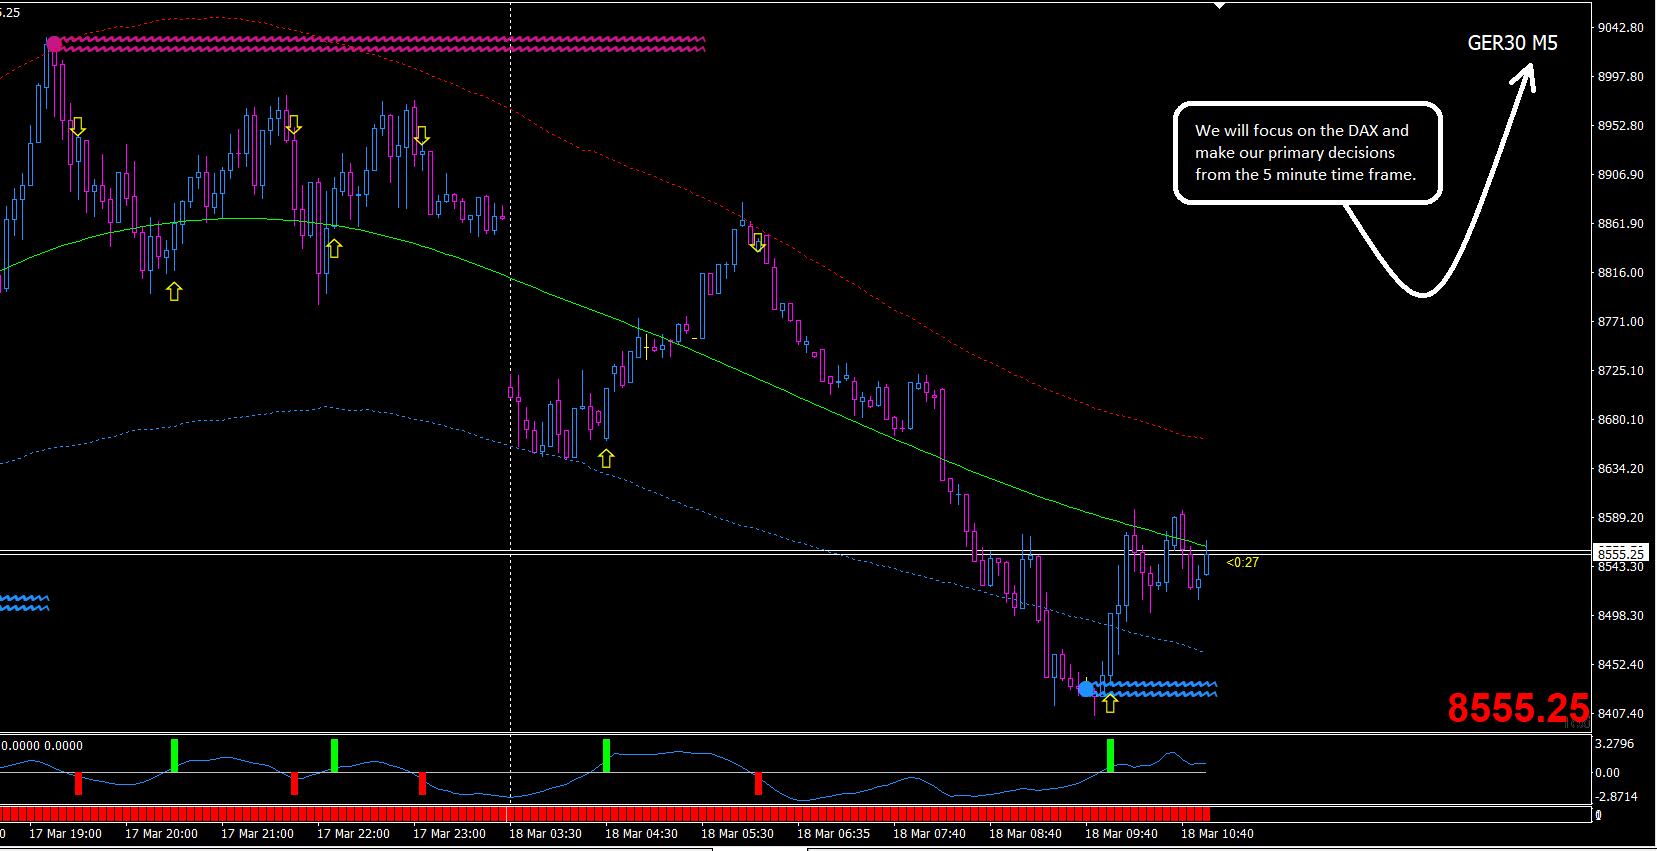This screenshot has width=1657, height=851.
Task: Click the boxed 8555.25 current price on axis
Action: (x=1620, y=553)
